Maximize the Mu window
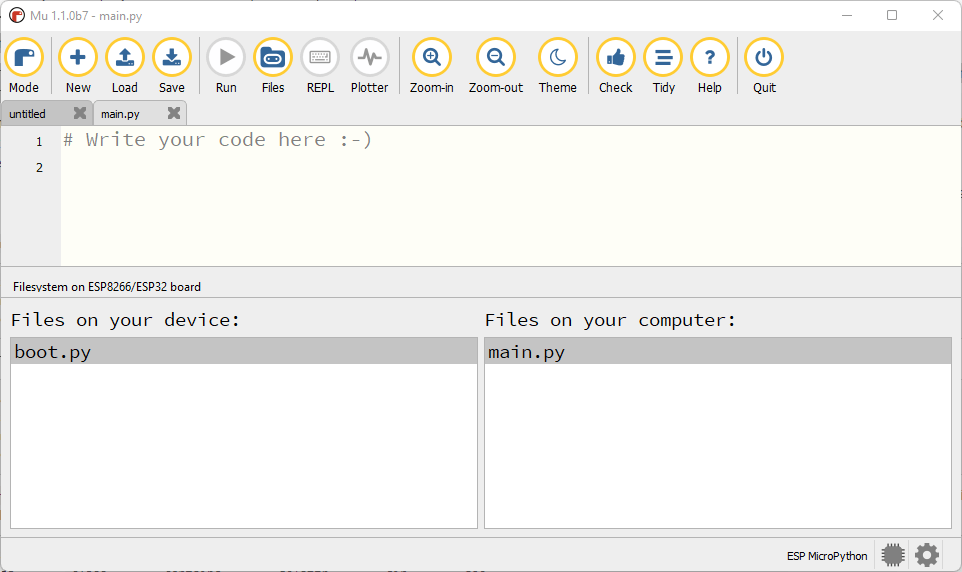 pos(892,15)
